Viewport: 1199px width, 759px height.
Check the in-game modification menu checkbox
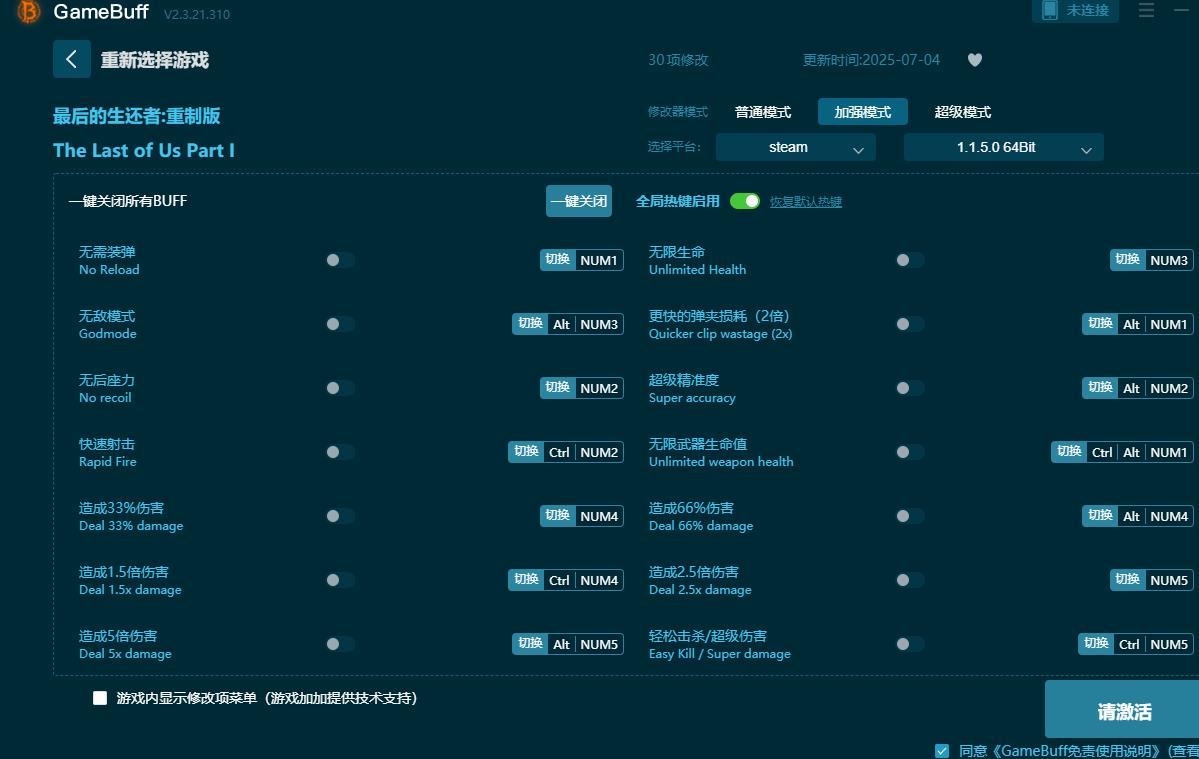99,697
